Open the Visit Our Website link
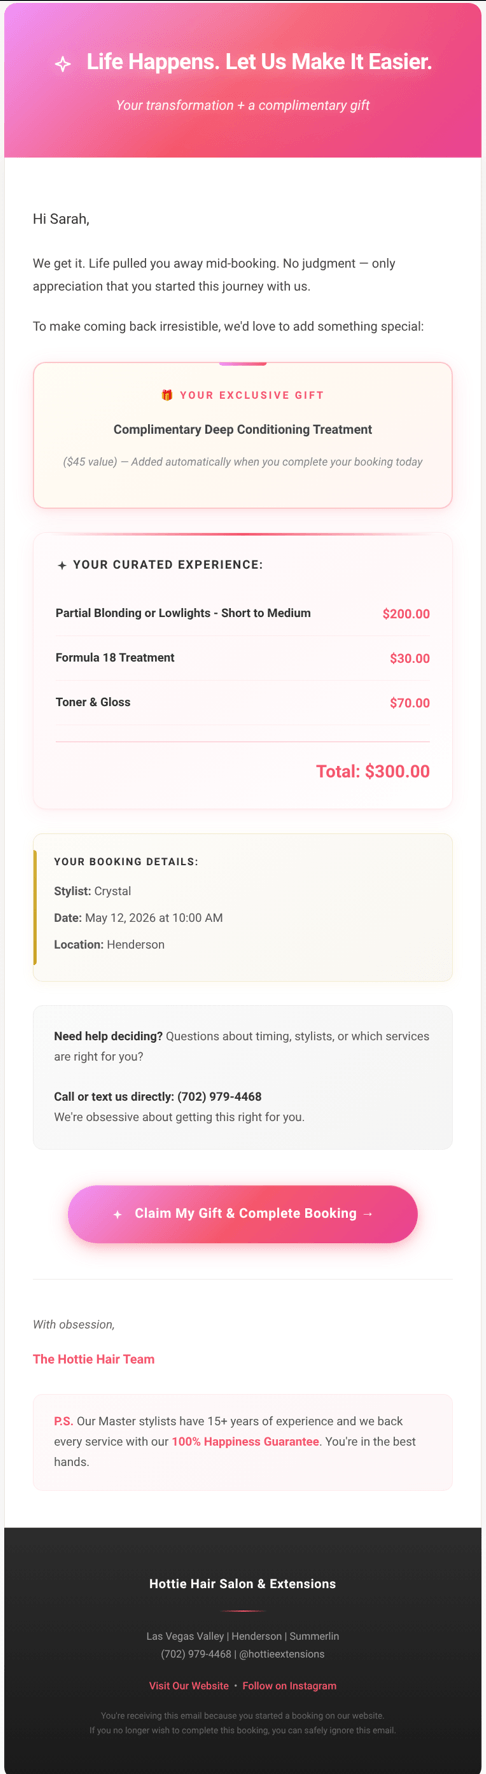This screenshot has width=486, height=1774. [x=189, y=1686]
